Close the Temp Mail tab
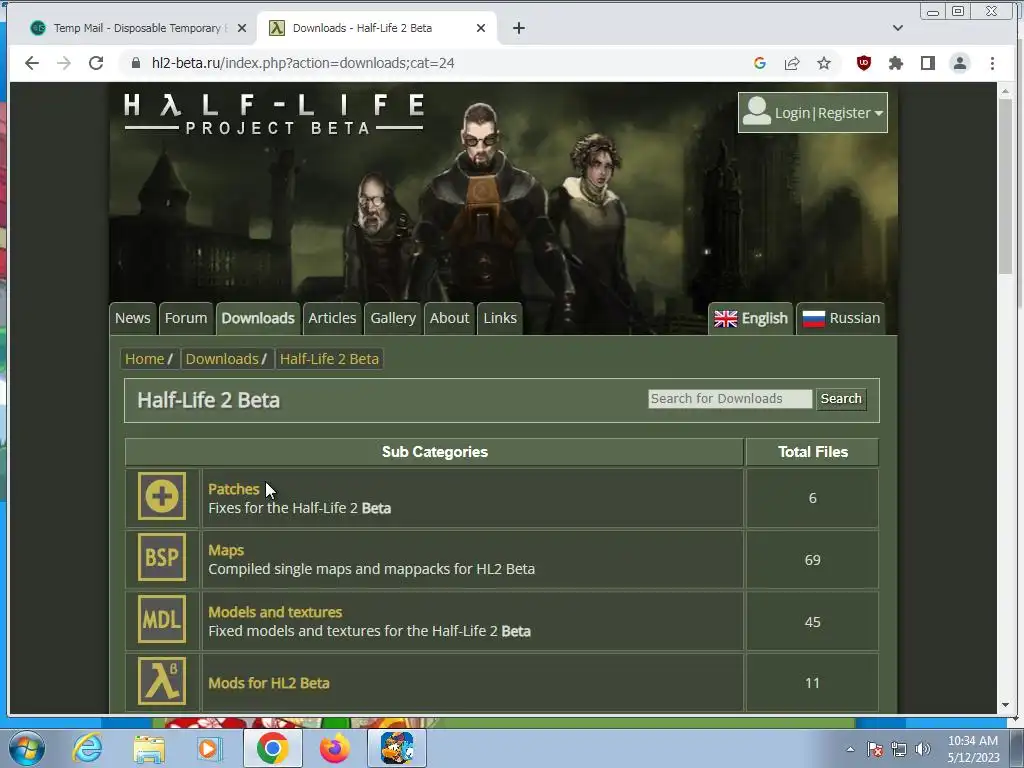The image size is (1024, 768). click(242, 28)
